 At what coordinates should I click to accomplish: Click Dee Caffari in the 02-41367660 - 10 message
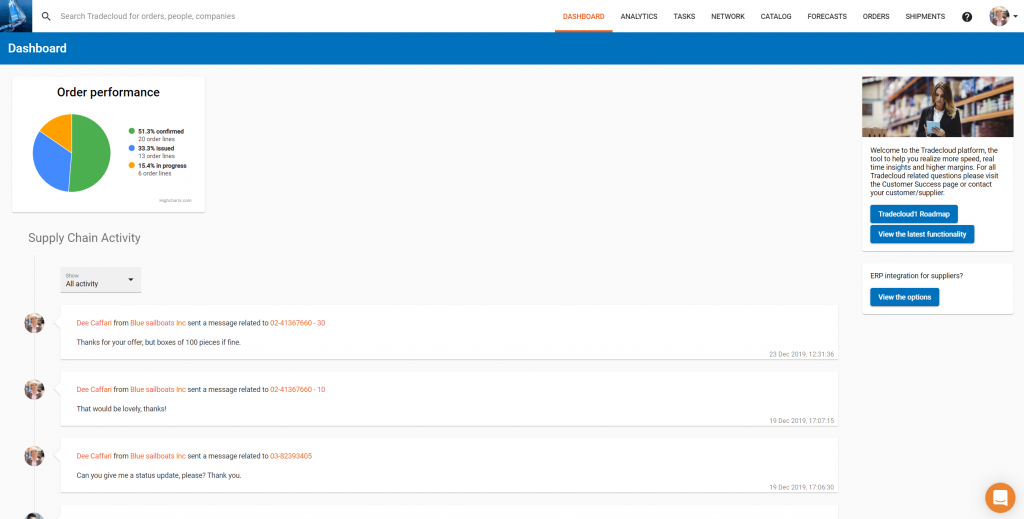coord(94,390)
